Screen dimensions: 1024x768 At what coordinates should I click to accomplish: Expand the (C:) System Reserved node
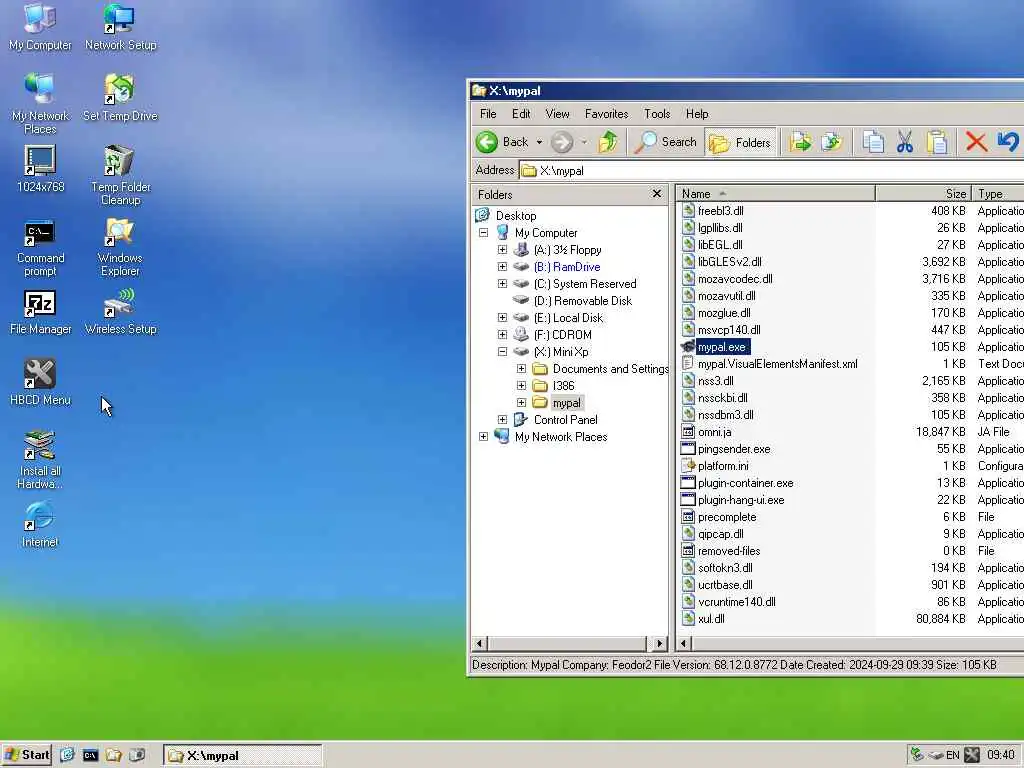[502, 283]
